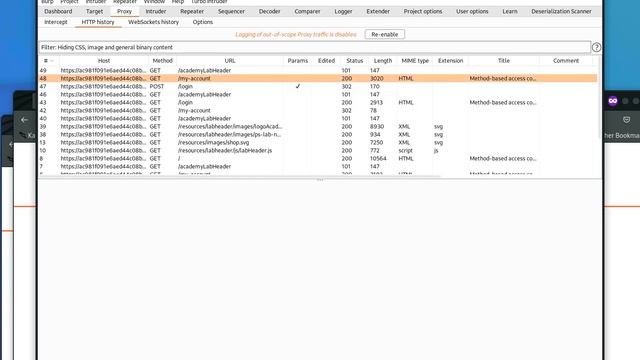Click the sort arrow in the # column header
The height and width of the screenshot is (360, 640).
coord(52,61)
